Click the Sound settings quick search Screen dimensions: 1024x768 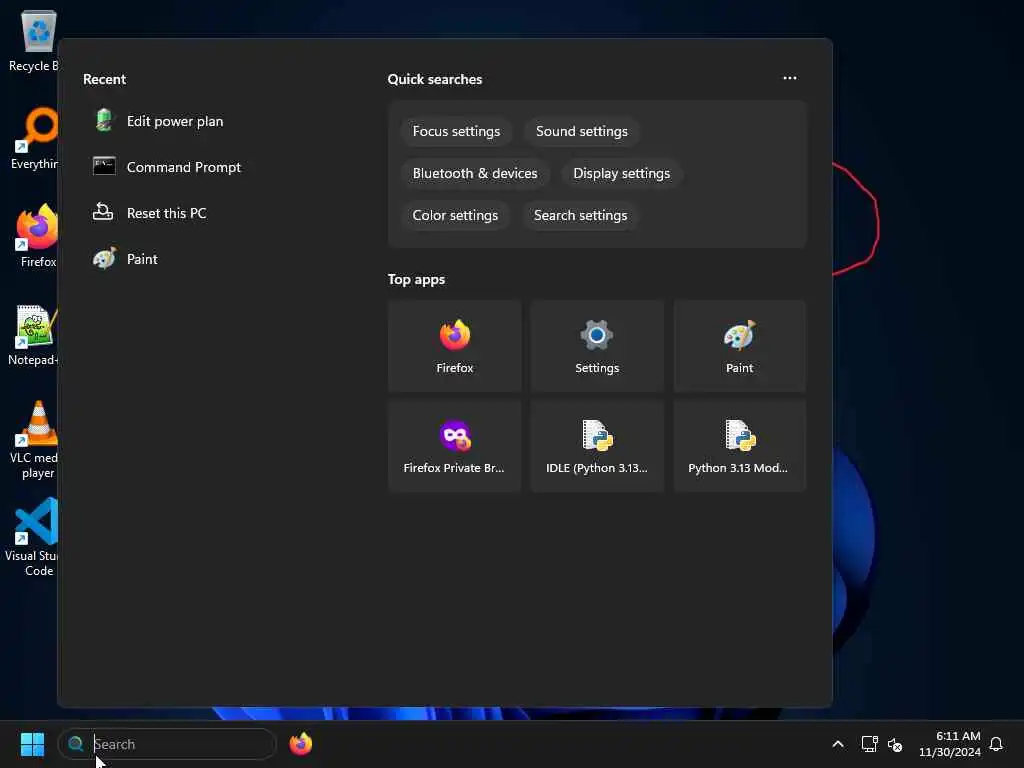click(581, 131)
